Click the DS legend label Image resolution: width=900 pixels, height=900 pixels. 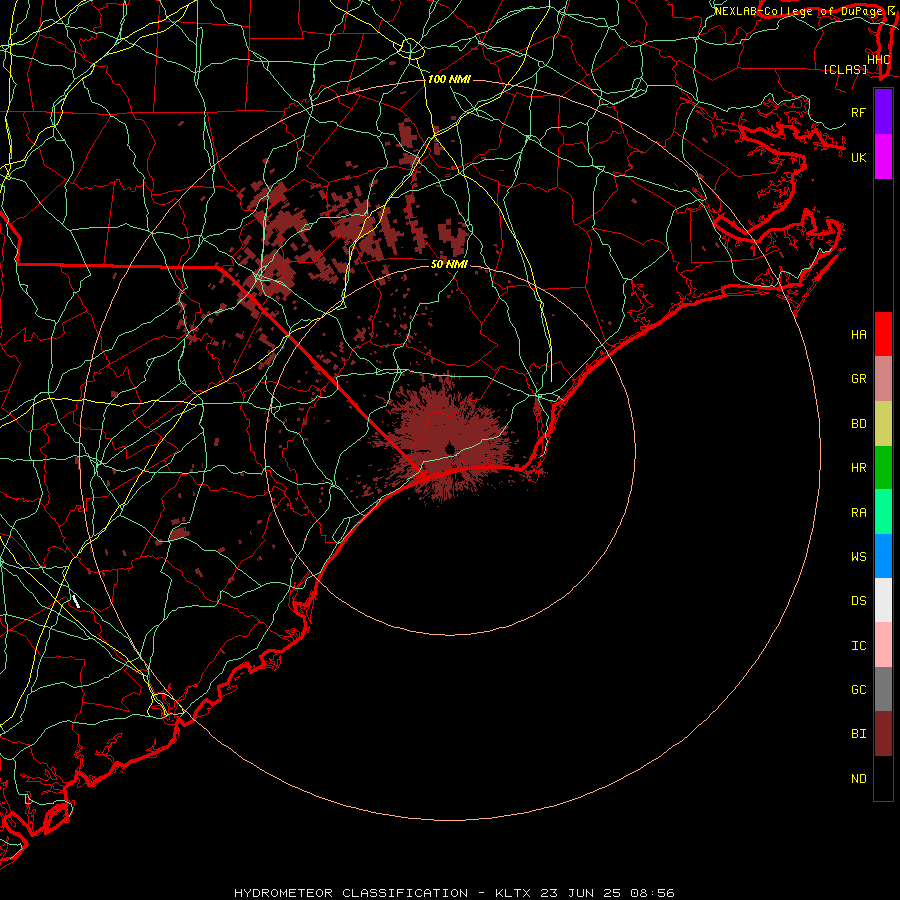click(x=858, y=601)
